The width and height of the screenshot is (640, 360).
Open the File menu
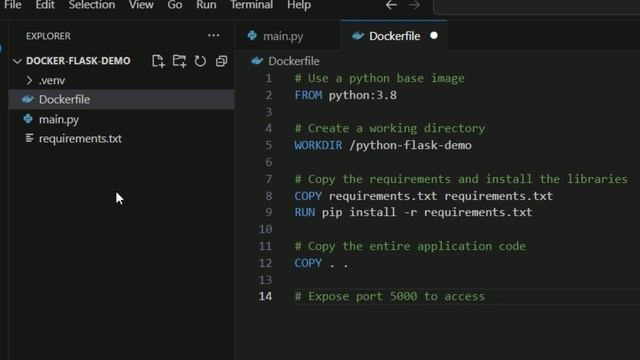point(13,5)
